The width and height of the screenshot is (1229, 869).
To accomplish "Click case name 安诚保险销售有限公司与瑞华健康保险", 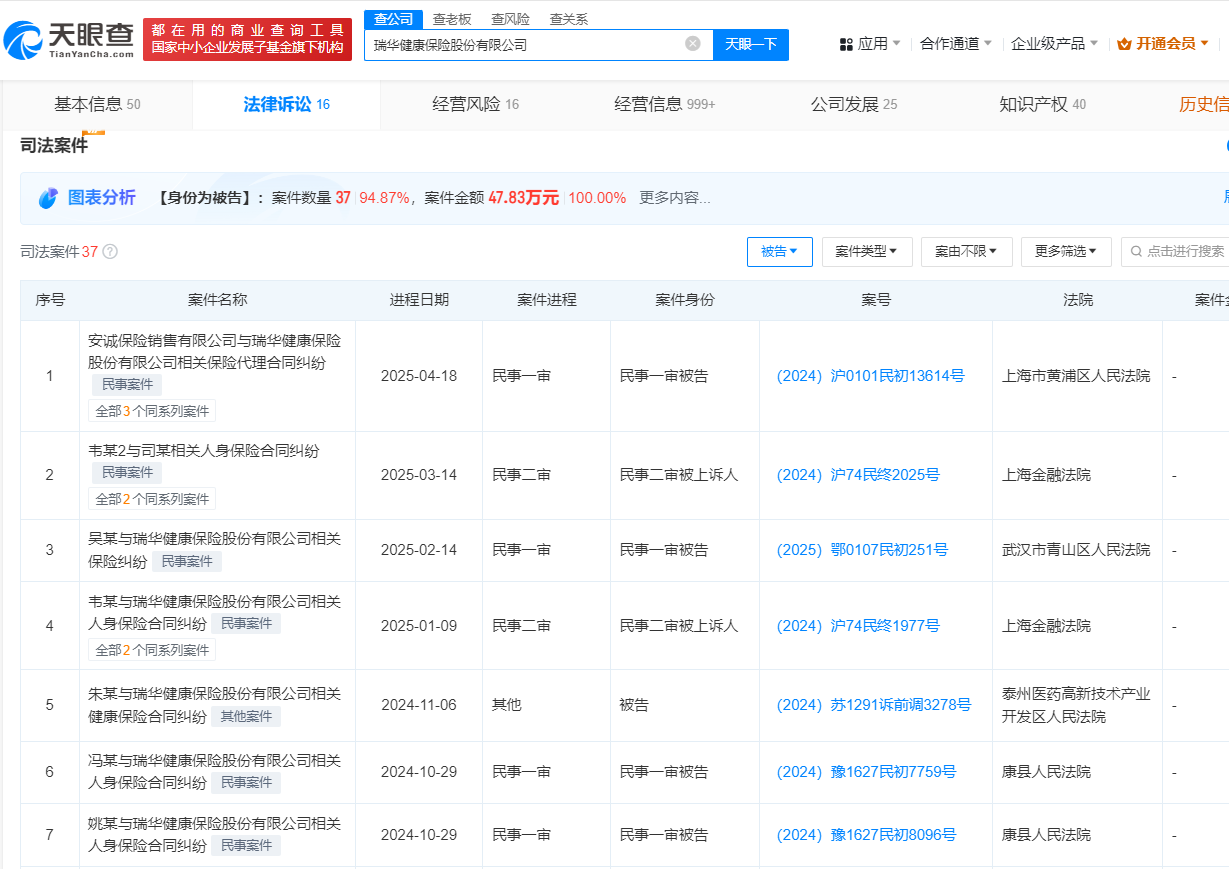I will [x=214, y=352].
